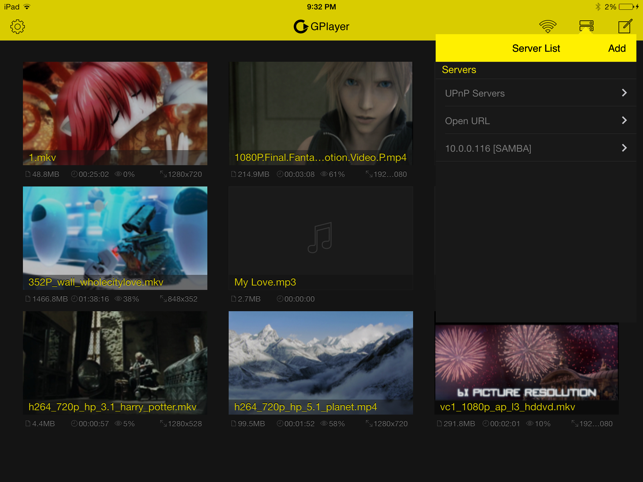Screen dimensions: 643x482
Task: Click the 00:25:02 duration value
Action: [x=93, y=174]
